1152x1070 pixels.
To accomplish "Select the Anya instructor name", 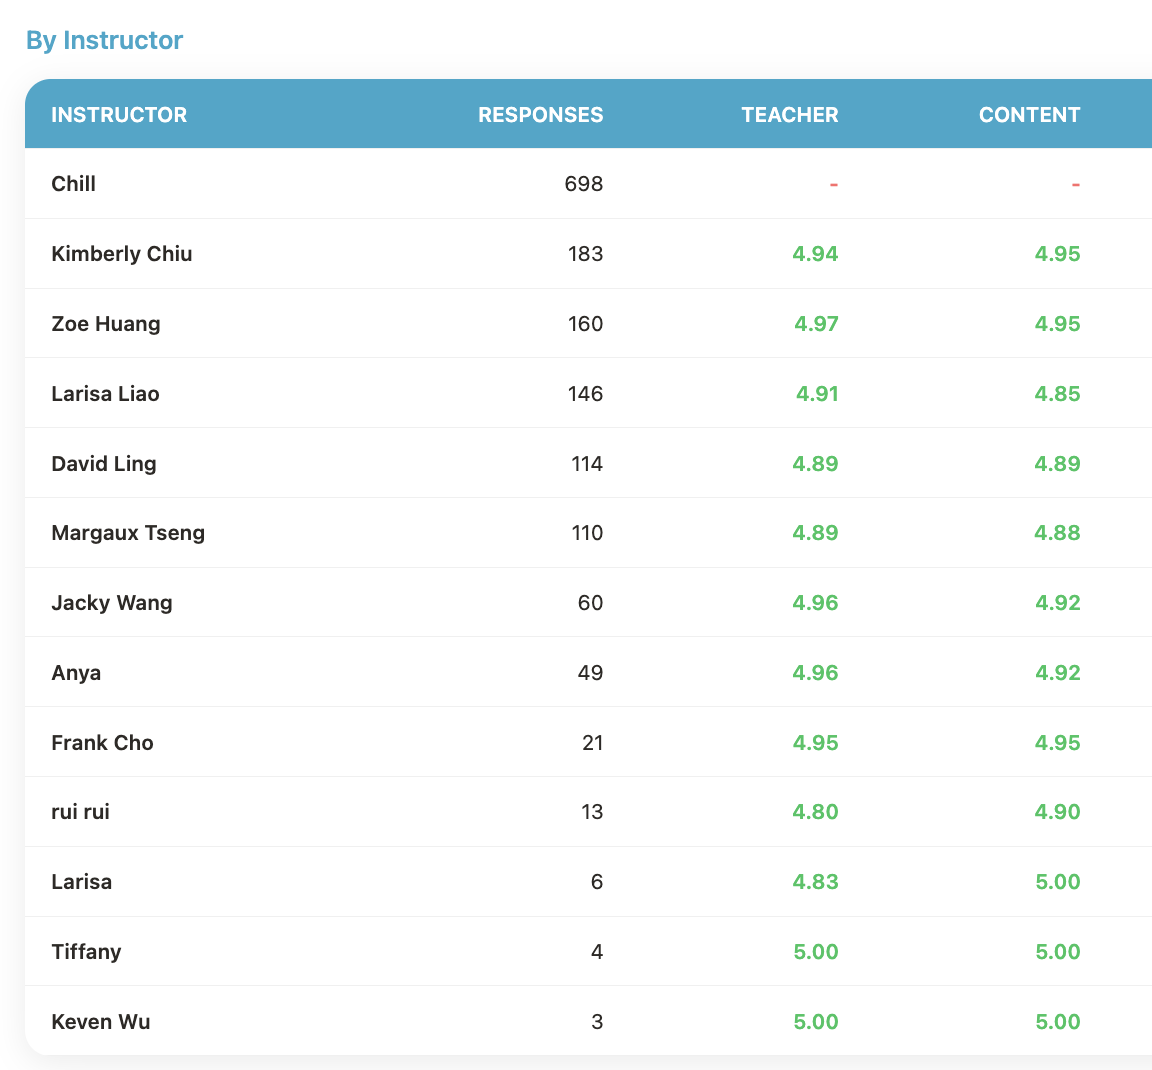I will coord(76,673).
